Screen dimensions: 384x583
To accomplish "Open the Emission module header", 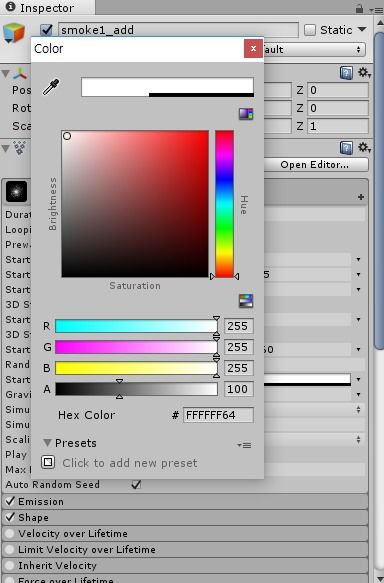I will click(185, 502).
